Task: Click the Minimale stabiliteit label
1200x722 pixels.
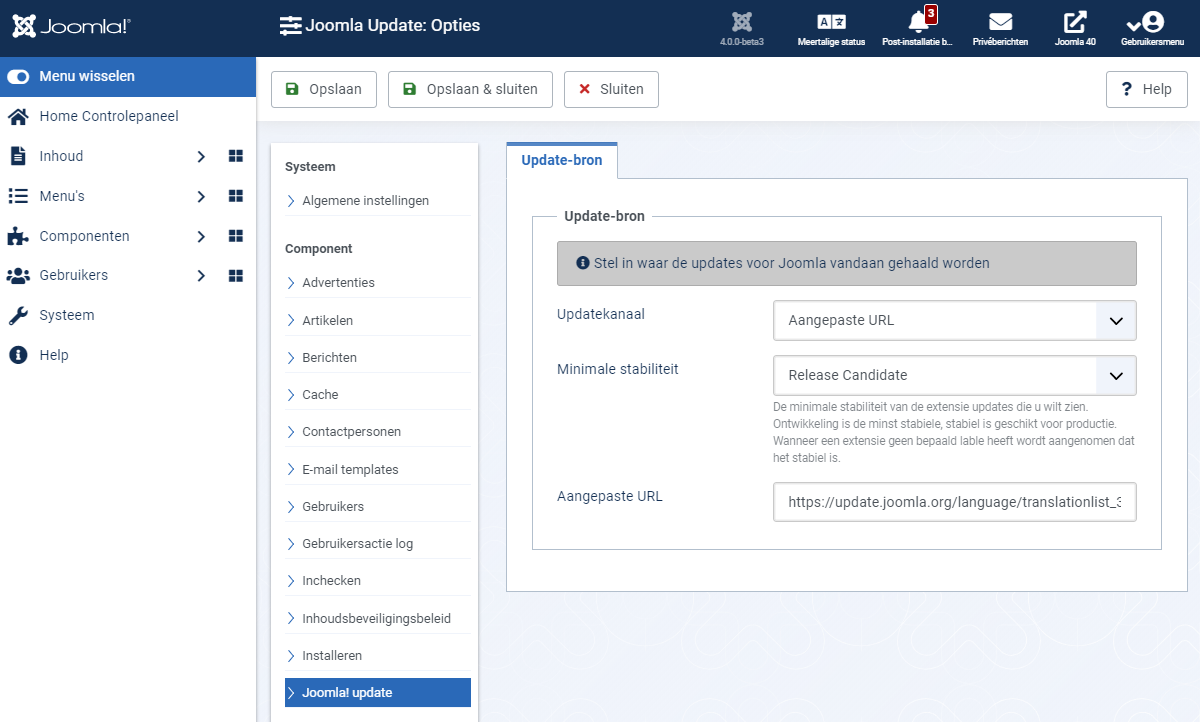Action: coord(618,369)
